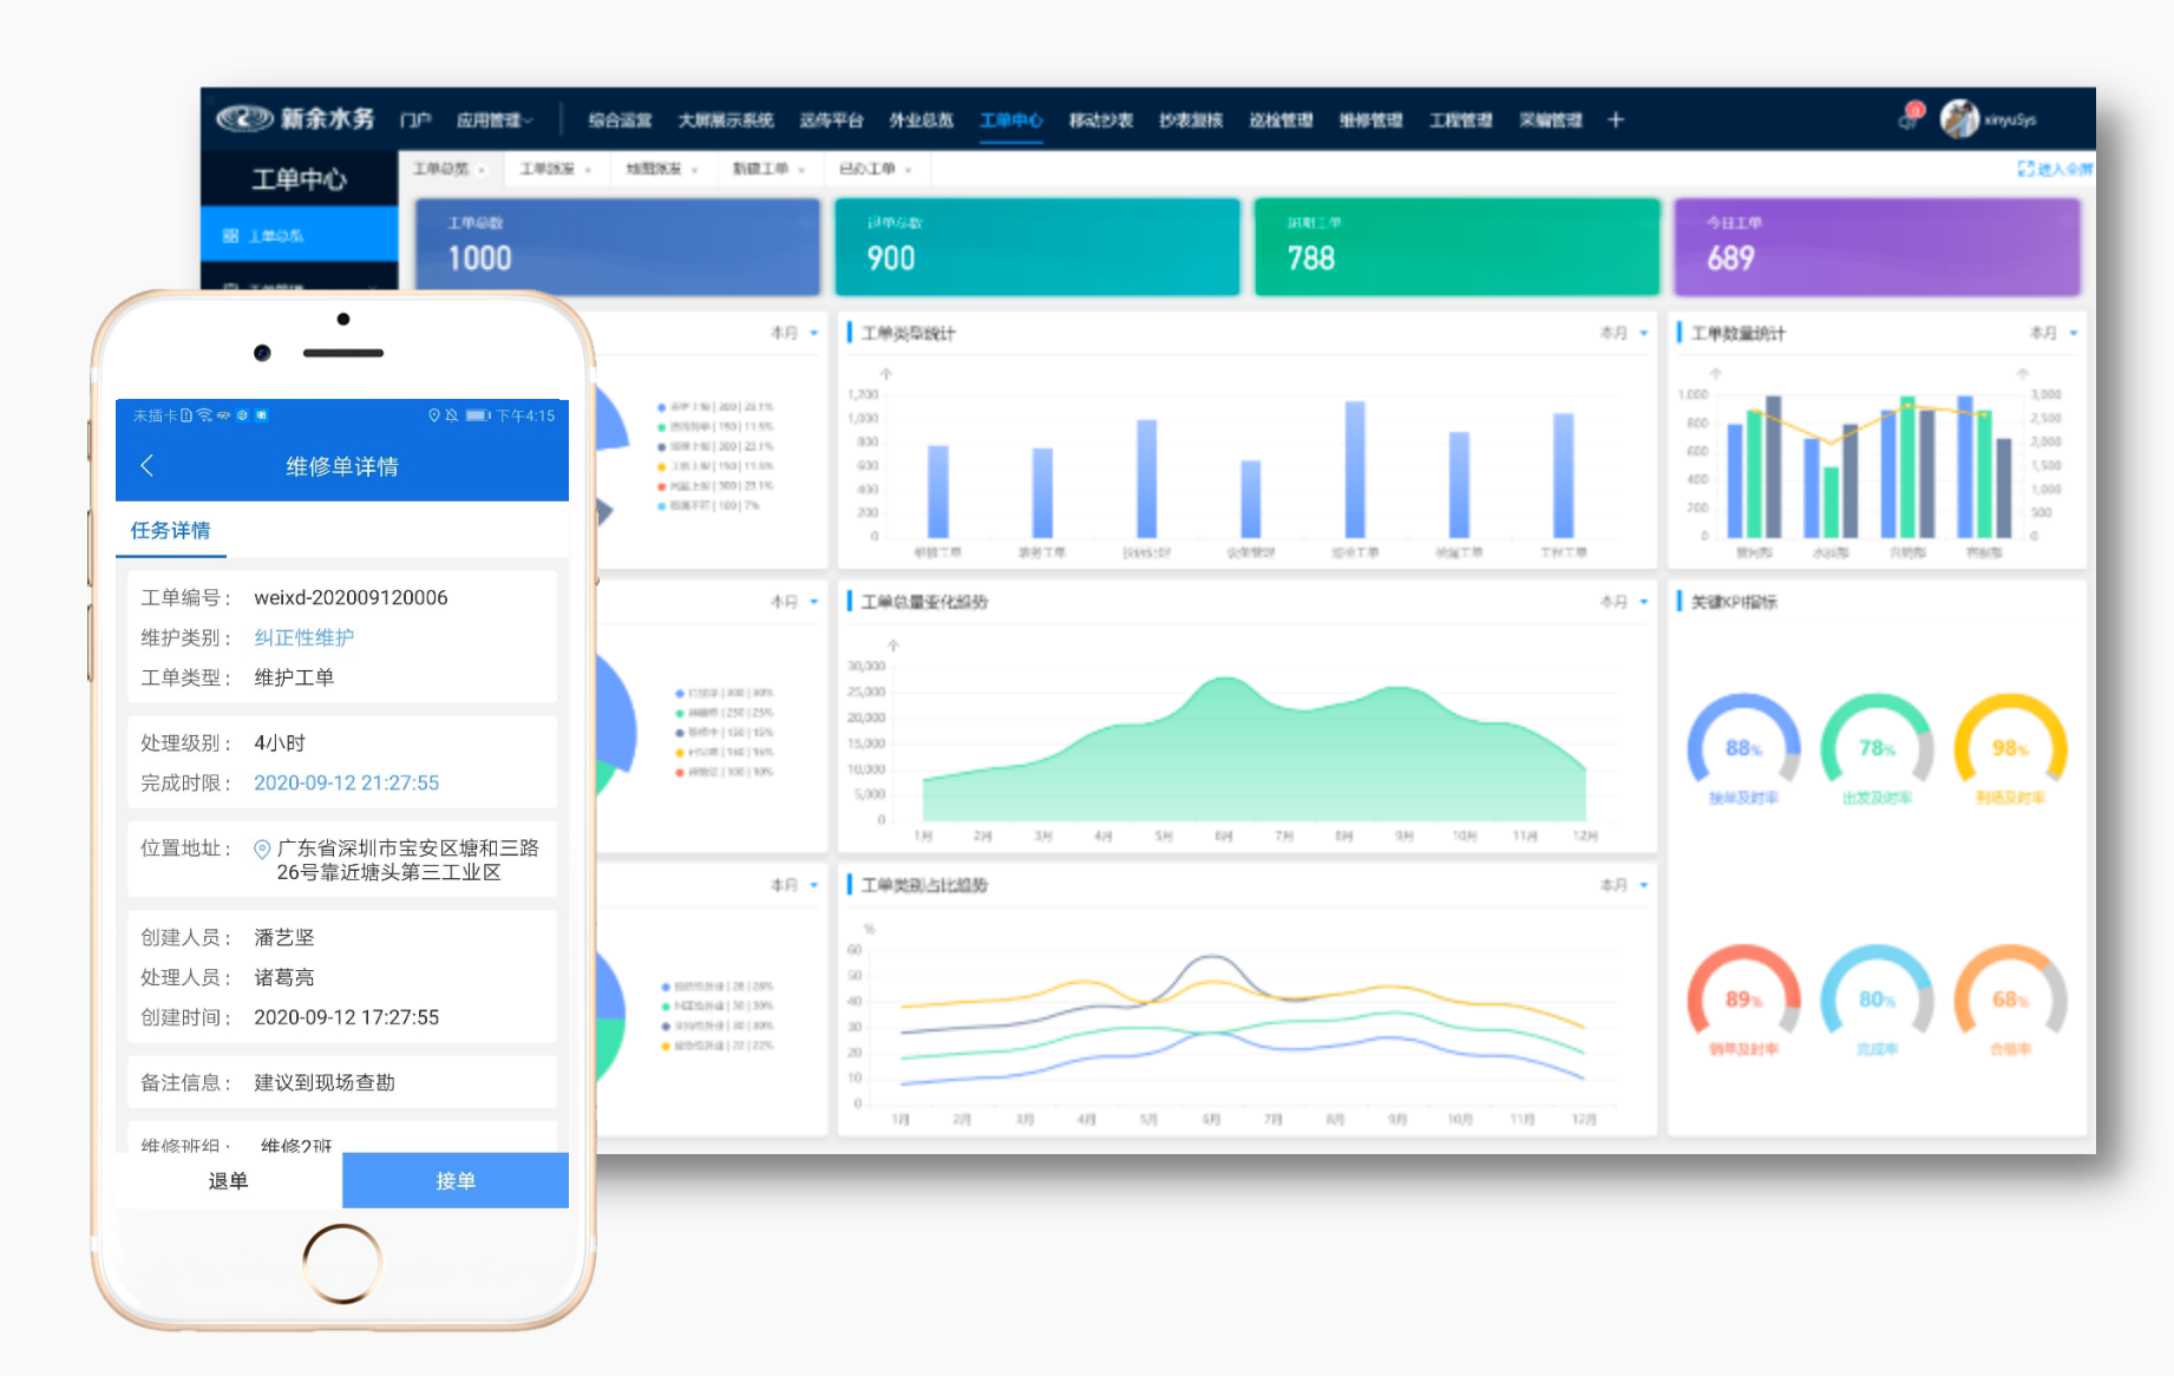
Task: Tap the creator name 潘艺坚
Action: click(284, 938)
